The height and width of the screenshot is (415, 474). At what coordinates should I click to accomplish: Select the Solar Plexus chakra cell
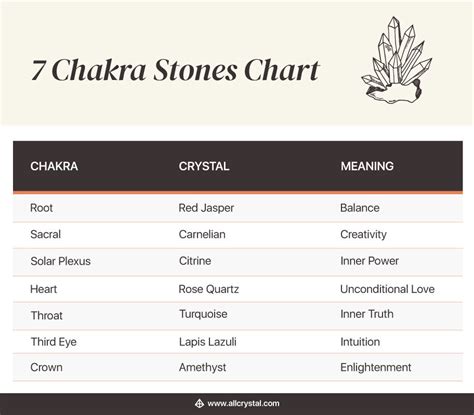61,261
